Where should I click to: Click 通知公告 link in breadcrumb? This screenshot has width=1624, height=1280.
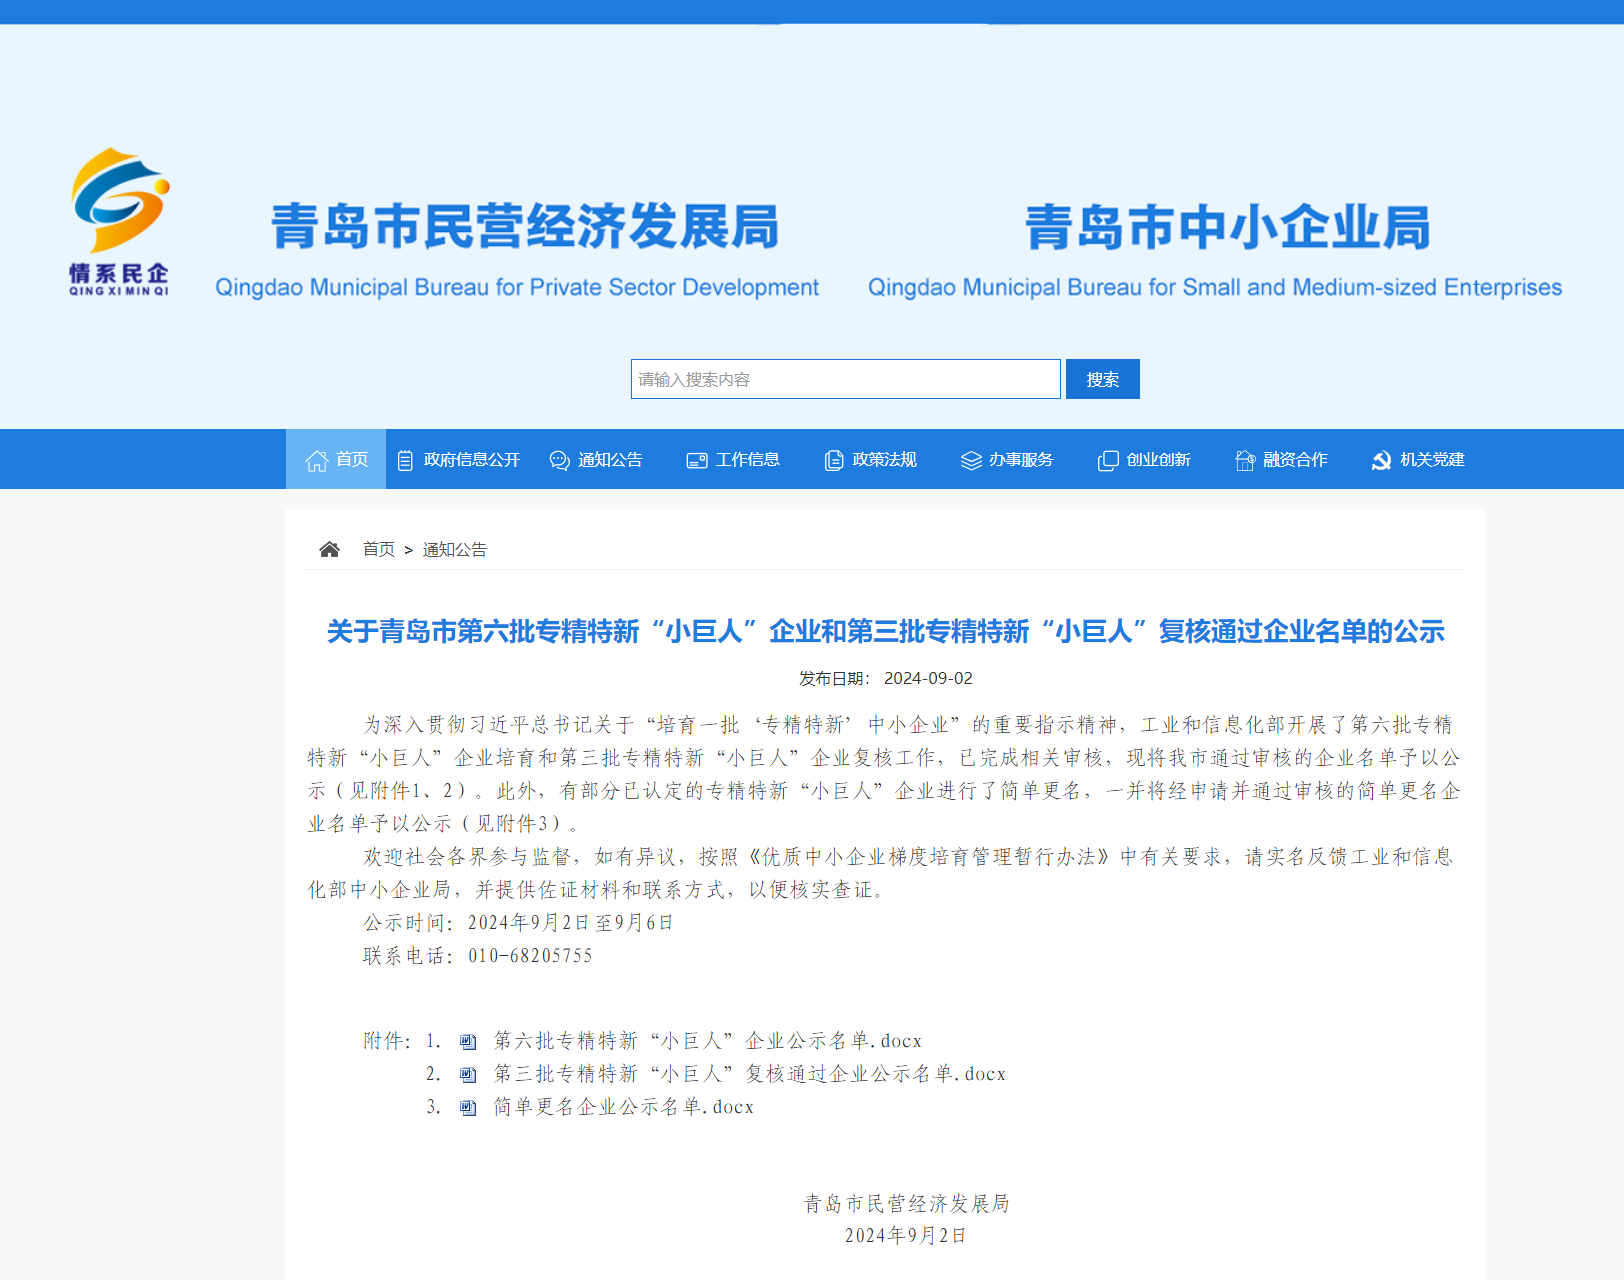pos(454,549)
